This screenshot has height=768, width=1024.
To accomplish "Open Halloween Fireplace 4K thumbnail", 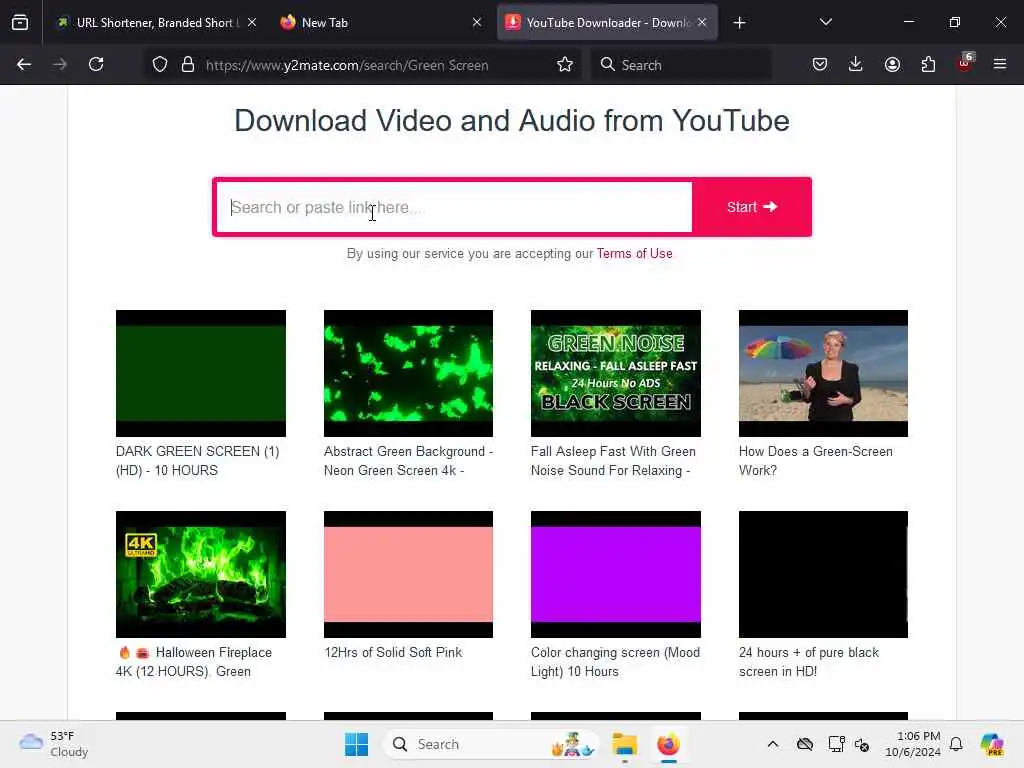I will click(x=200, y=574).
